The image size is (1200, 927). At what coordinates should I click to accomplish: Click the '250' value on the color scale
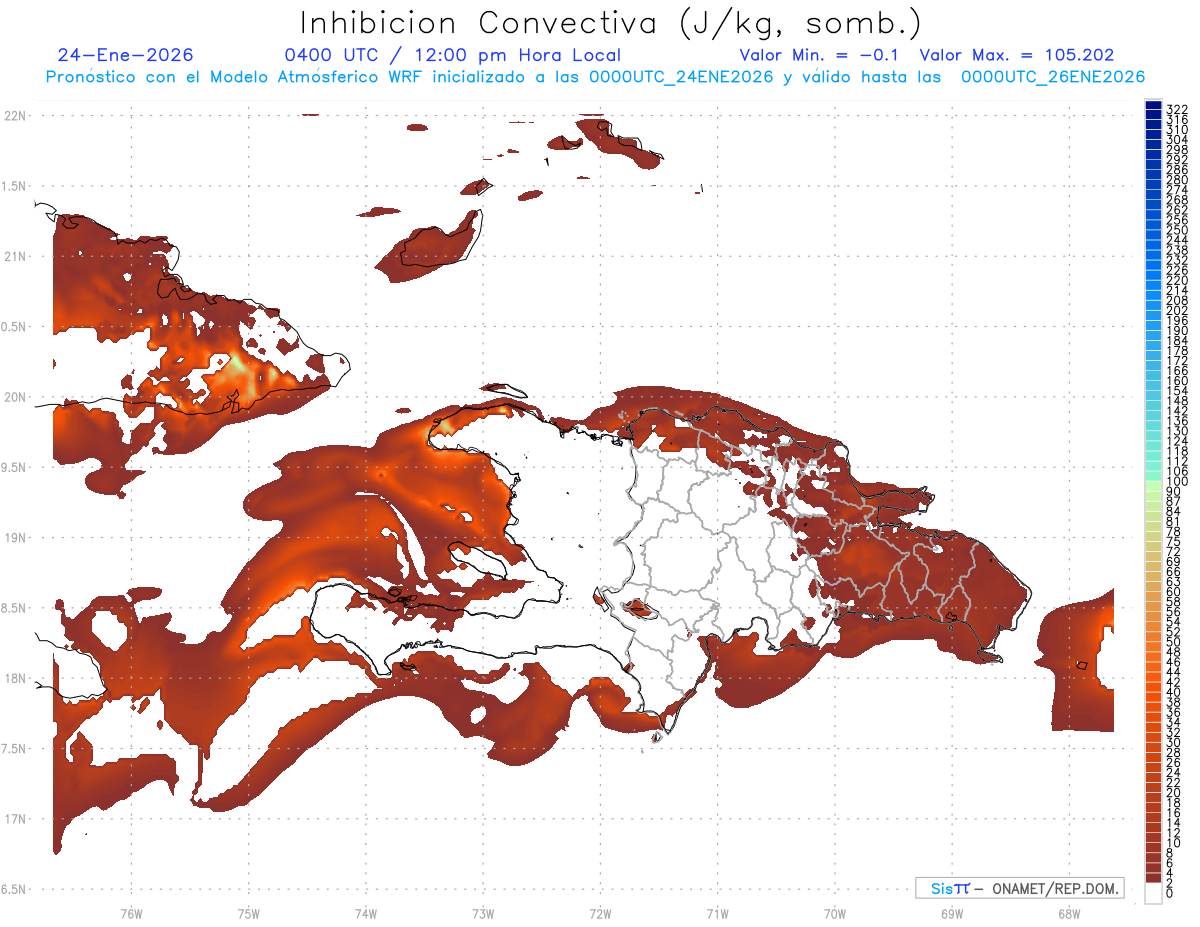coord(1177,230)
